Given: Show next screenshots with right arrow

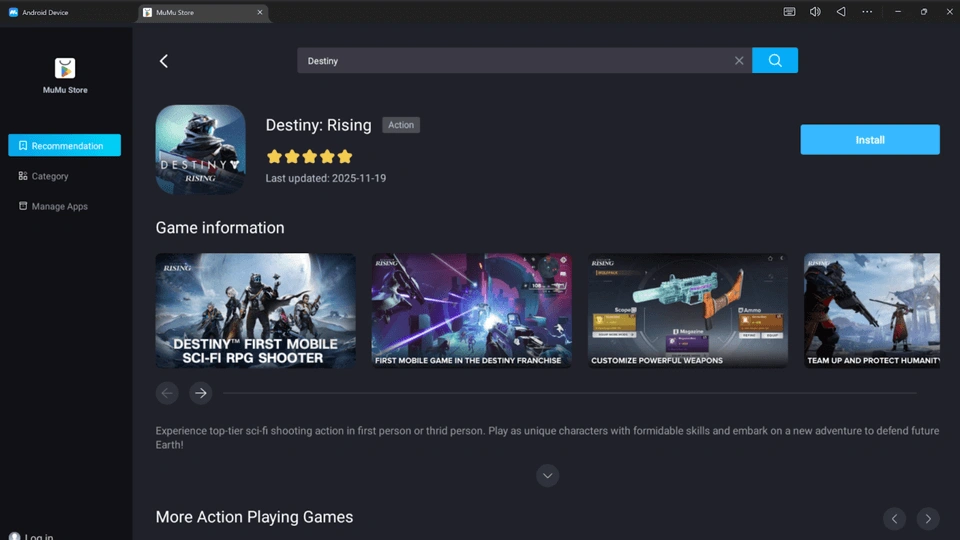Looking at the screenshot, I should 201,393.
